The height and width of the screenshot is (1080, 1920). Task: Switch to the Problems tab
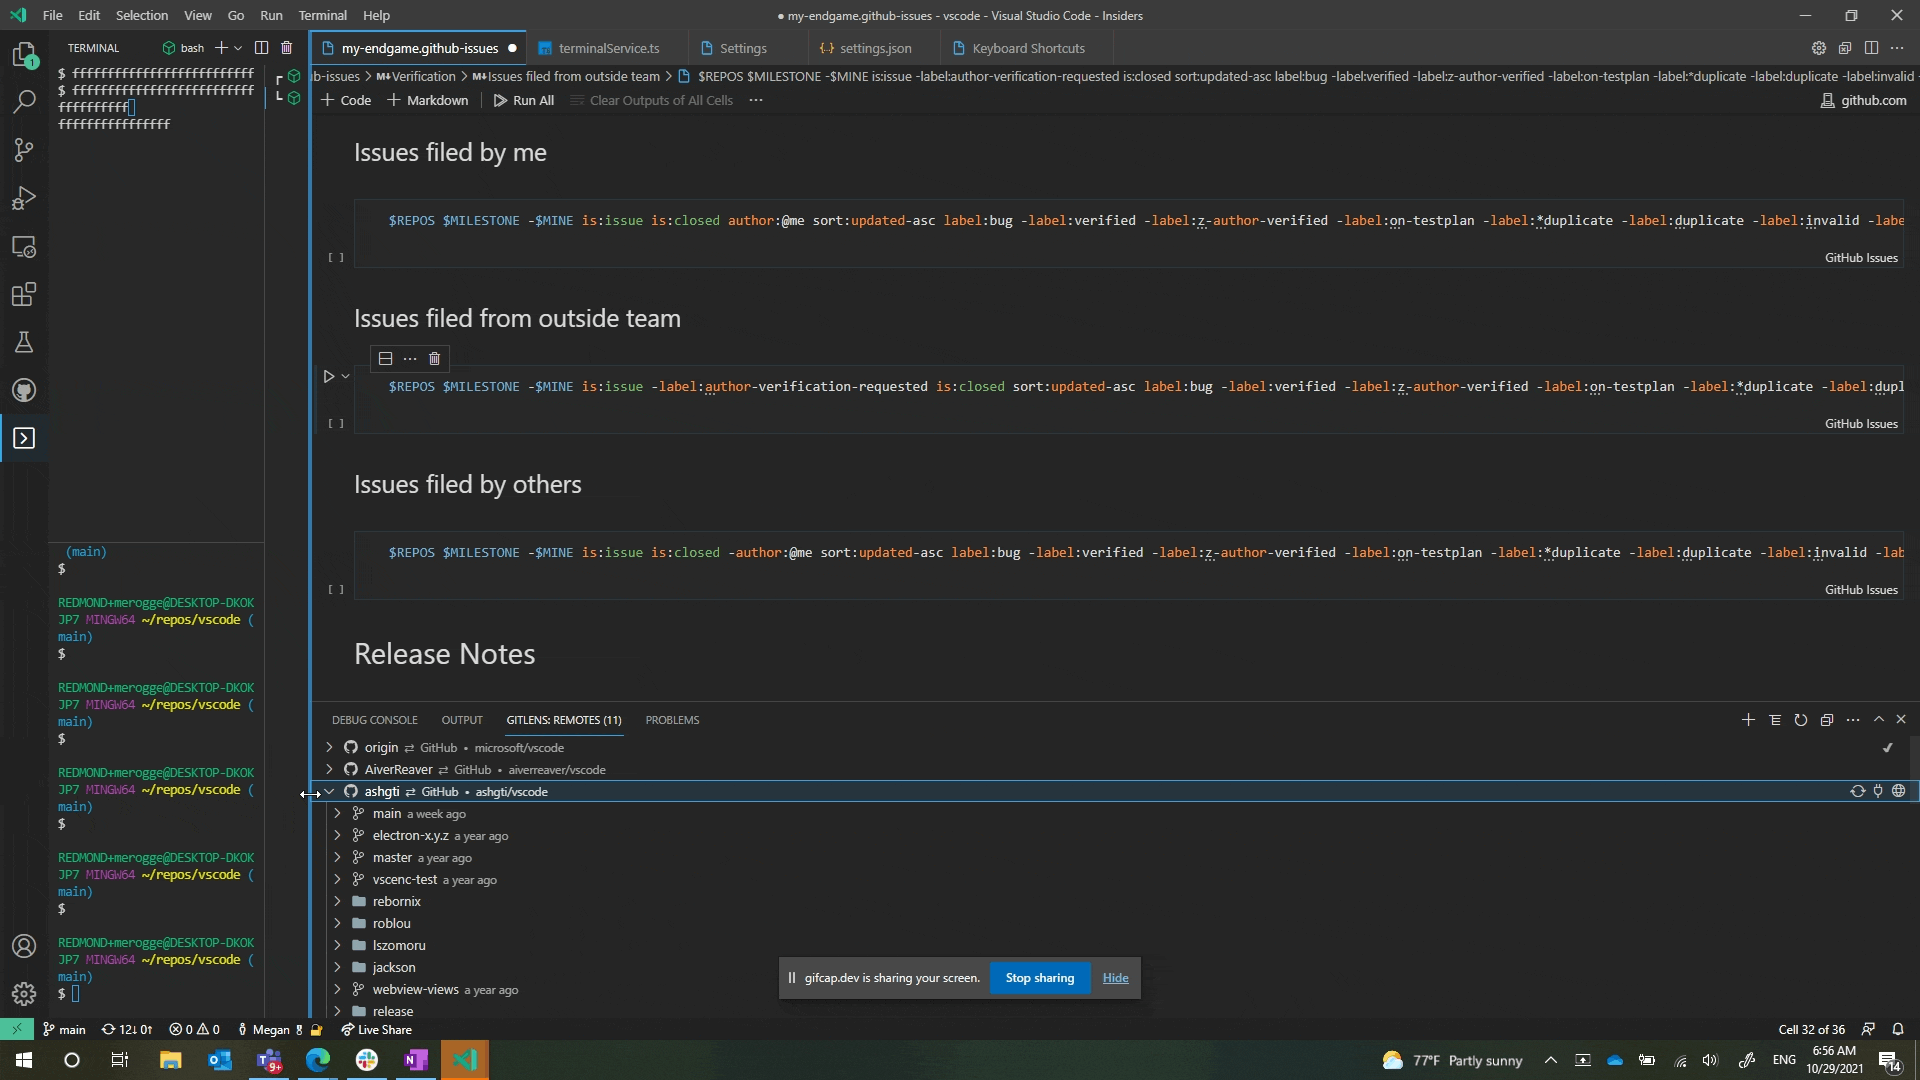(x=671, y=719)
